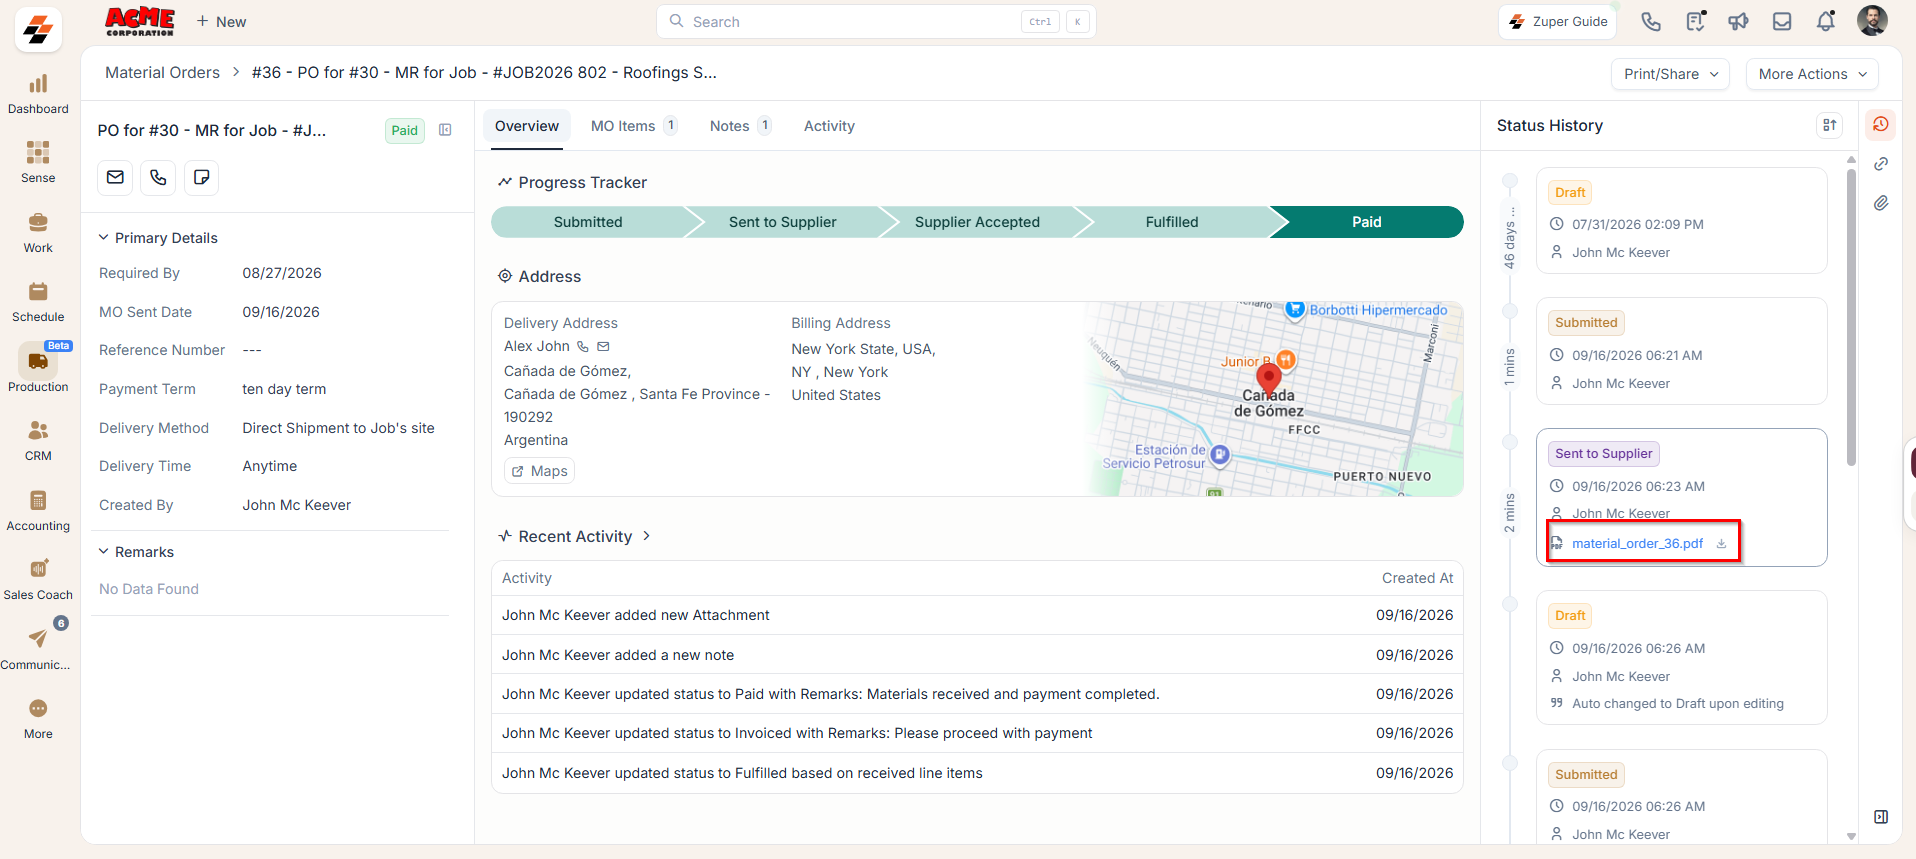Image resolution: width=1916 pixels, height=859 pixels.
Task: Click the phone dialer icon in top bar
Action: pyautogui.click(x=1651, y=21)
